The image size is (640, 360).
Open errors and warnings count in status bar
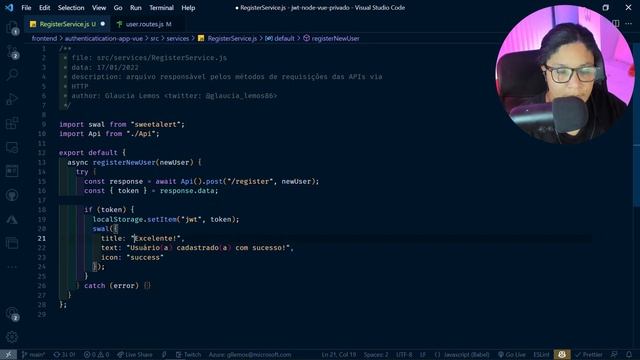[x=96, y=355]
